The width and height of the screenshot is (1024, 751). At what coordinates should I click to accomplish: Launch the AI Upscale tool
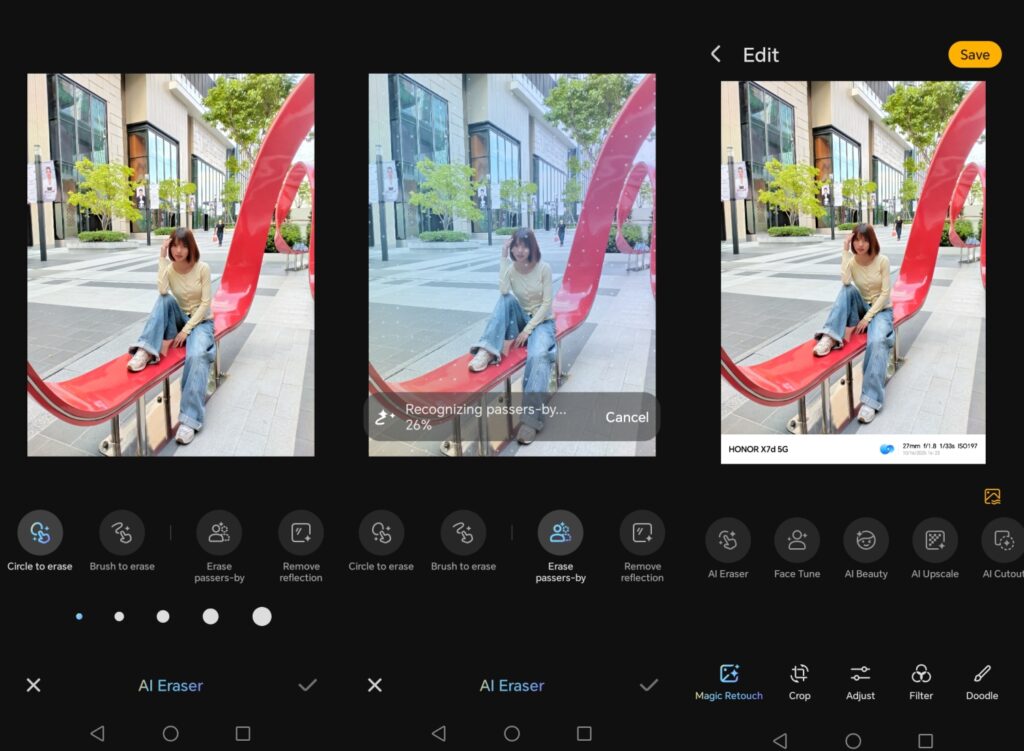pos(935,541)
